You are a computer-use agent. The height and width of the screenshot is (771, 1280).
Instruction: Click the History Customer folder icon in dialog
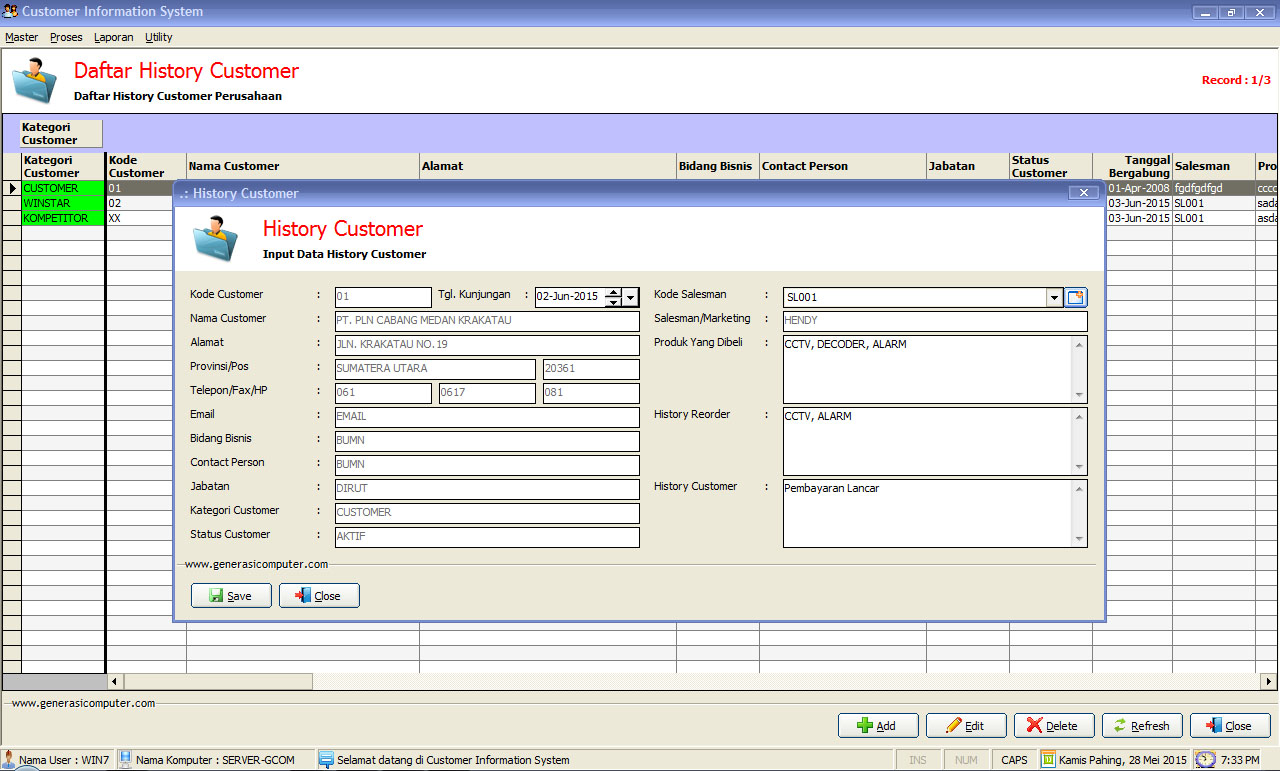click(x=215, y=239)
